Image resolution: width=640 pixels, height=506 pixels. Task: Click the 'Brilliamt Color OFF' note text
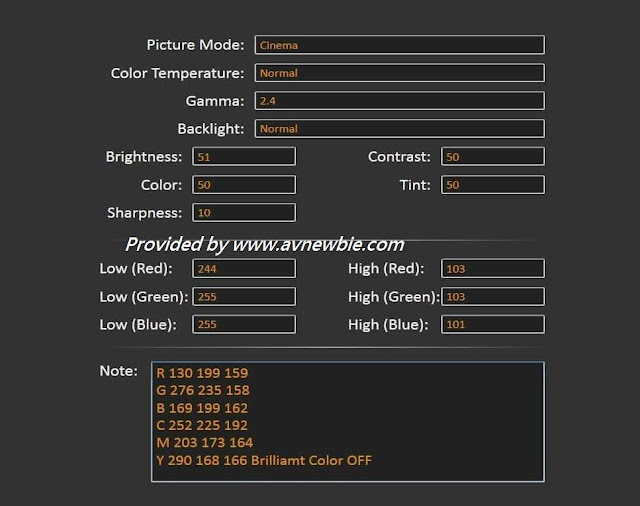click(311, 460)
